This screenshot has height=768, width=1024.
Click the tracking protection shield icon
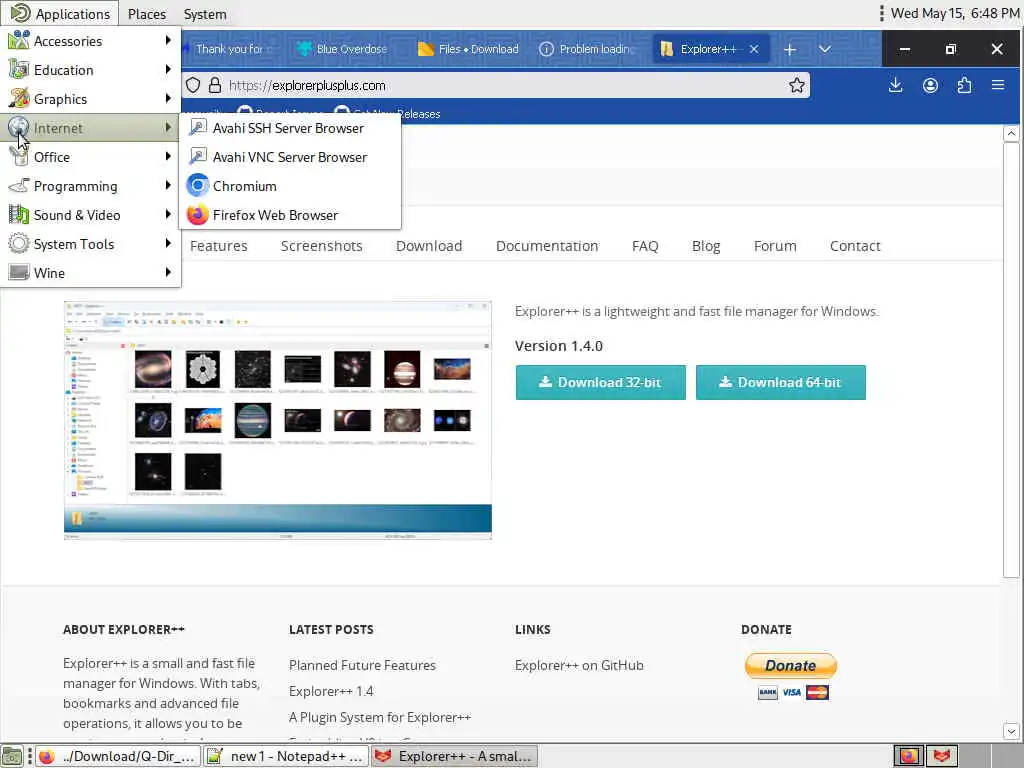(193, 86)
